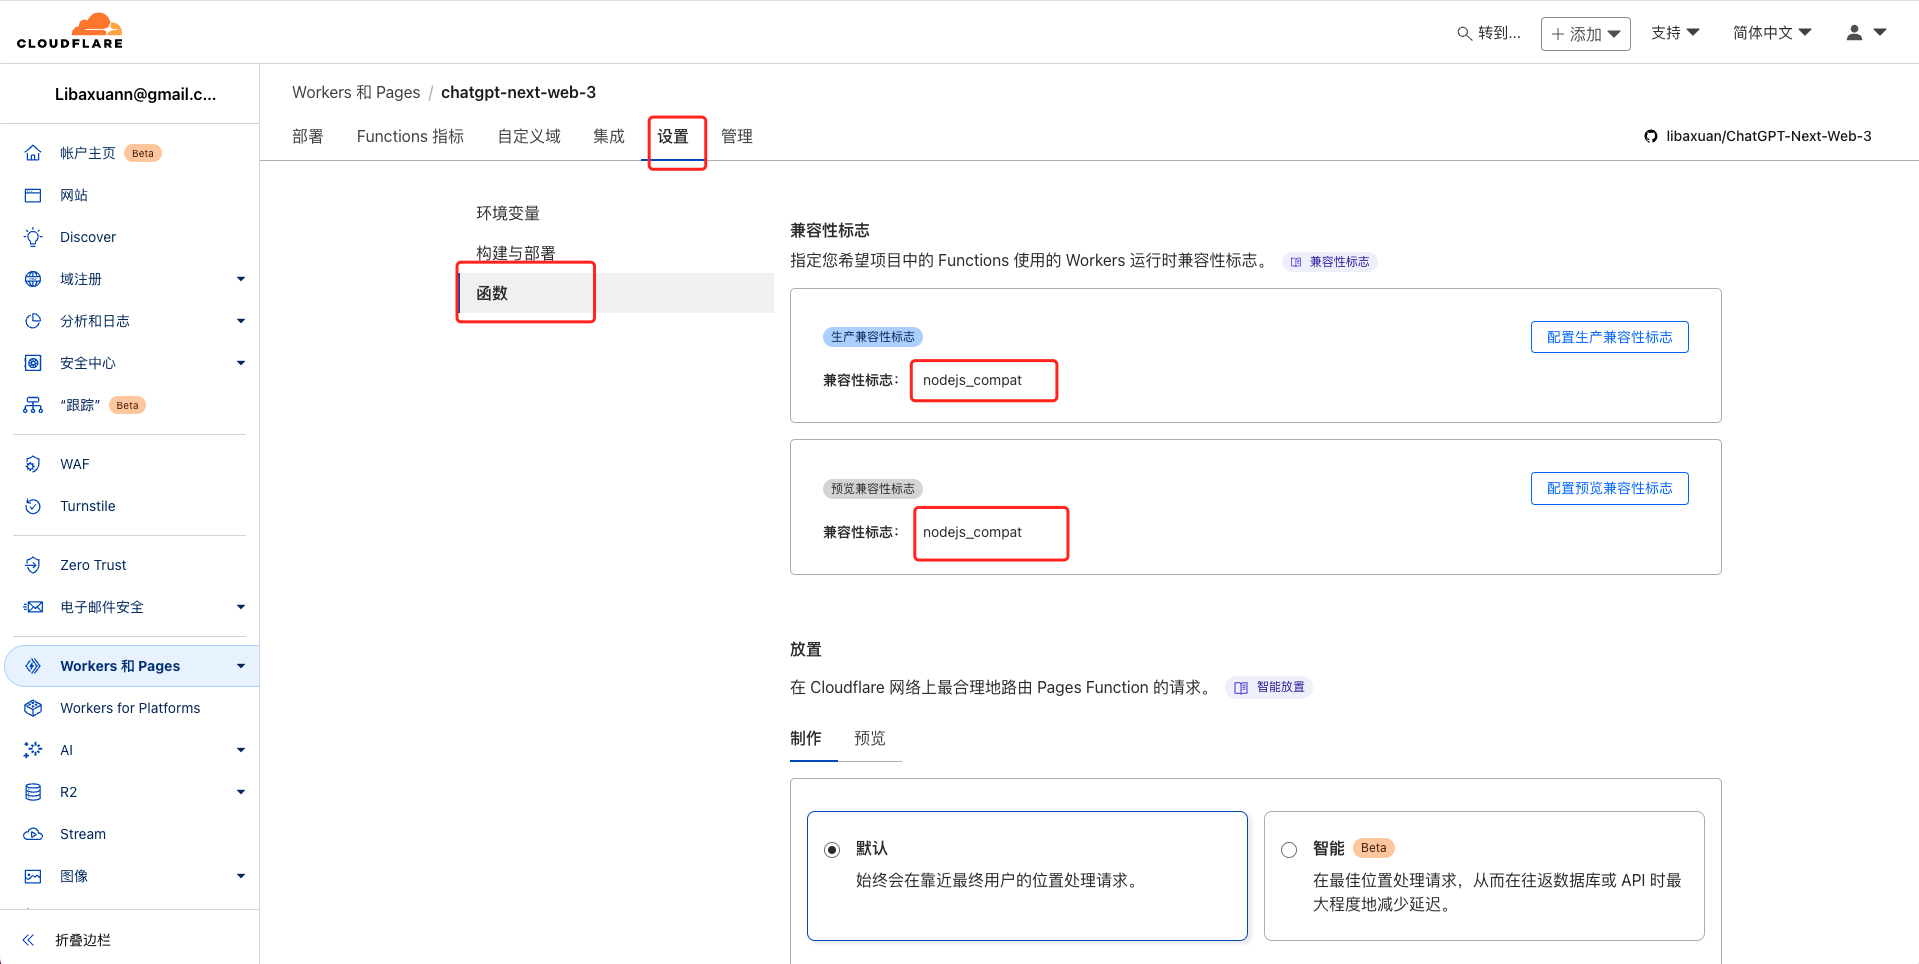Select the 智能 placement radio button
The height and width of the screenshot is (964, 1919).
coord(1289,850)
